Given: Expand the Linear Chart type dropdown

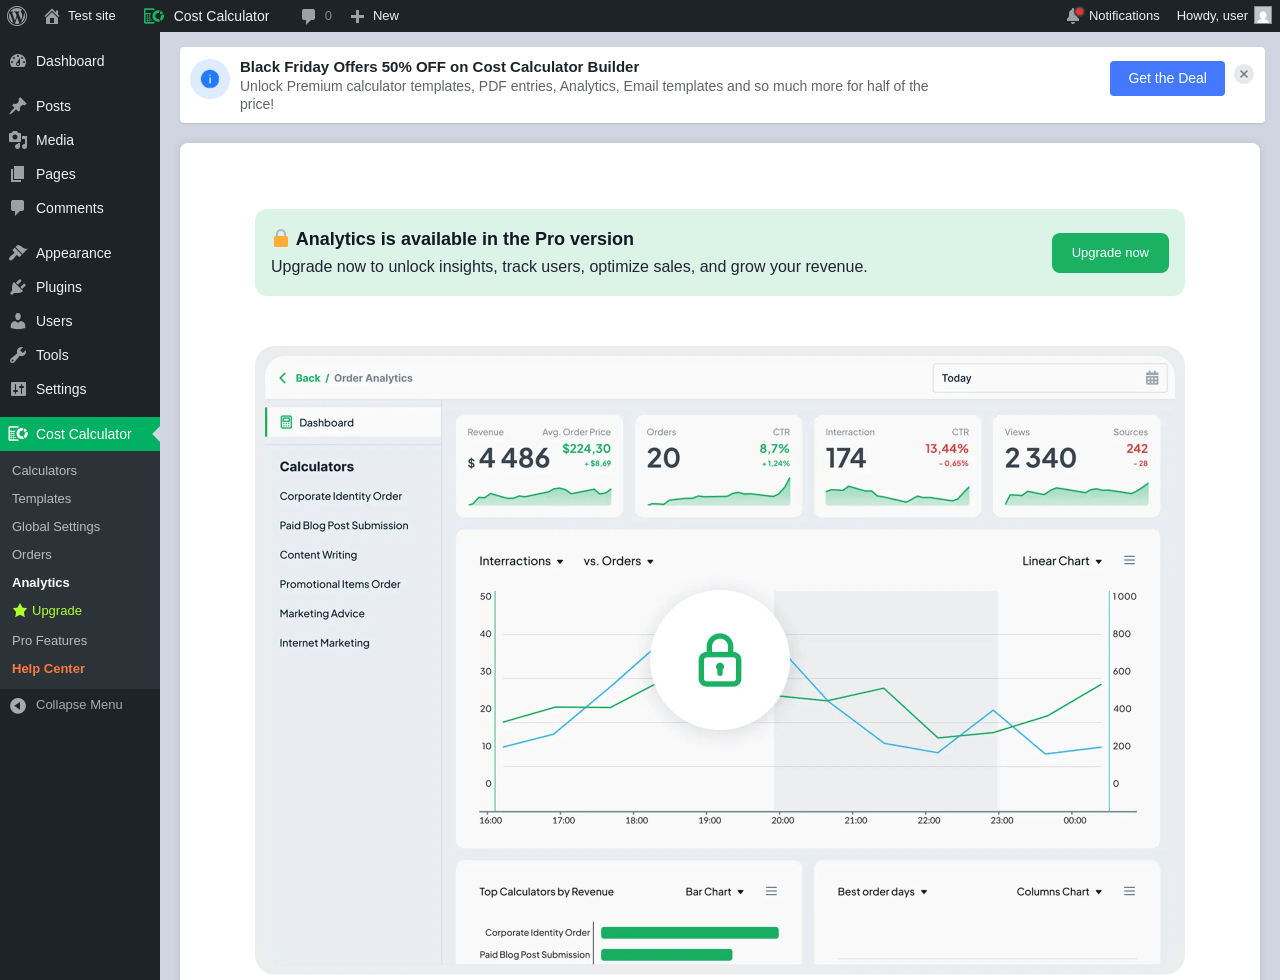Looking at the screenshot, I should [x=1062, y=562].
